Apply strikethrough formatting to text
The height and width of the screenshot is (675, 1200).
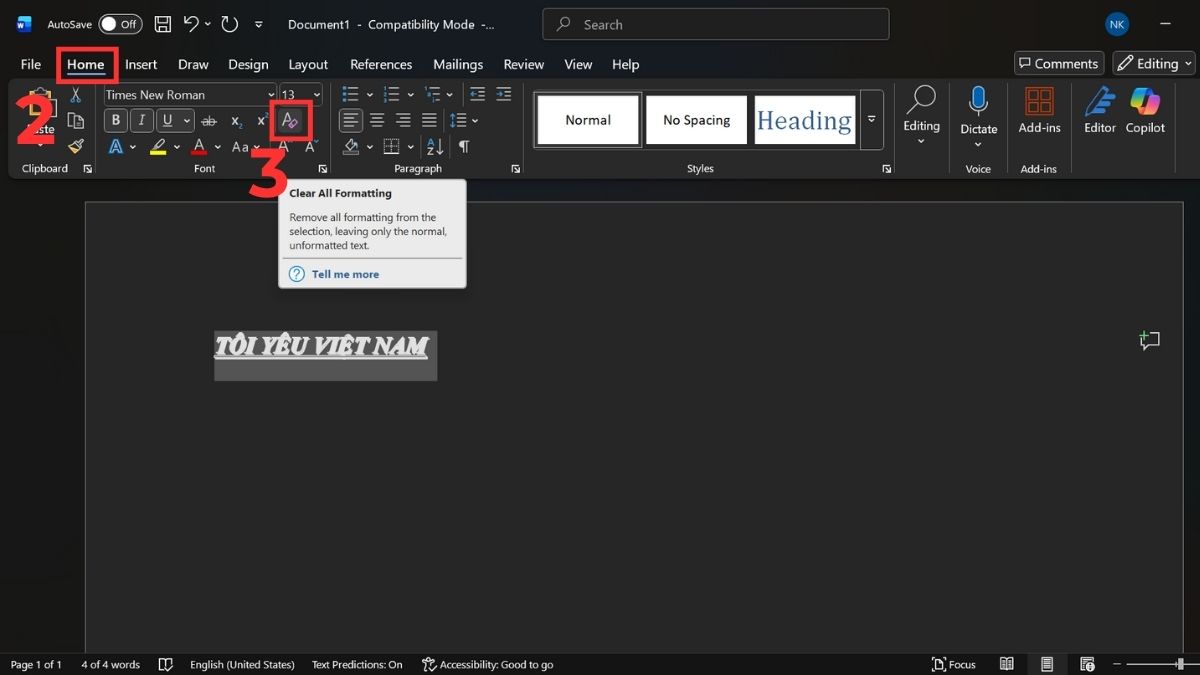tap(208, 121)
